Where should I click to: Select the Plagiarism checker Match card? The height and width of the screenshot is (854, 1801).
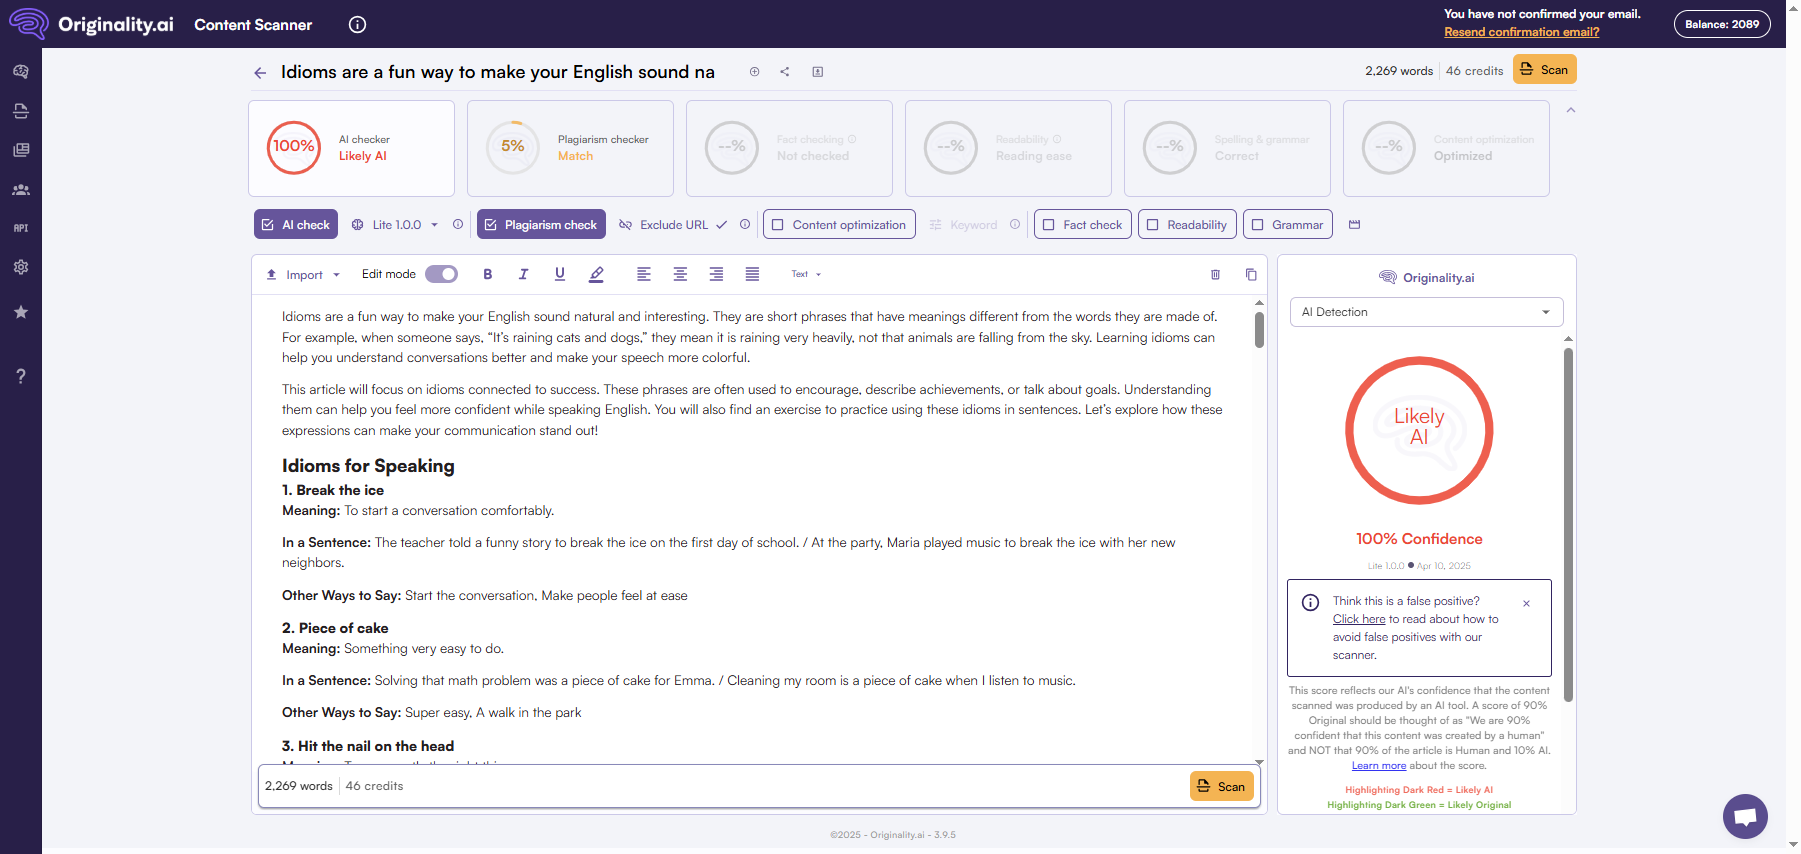[570, 148]
